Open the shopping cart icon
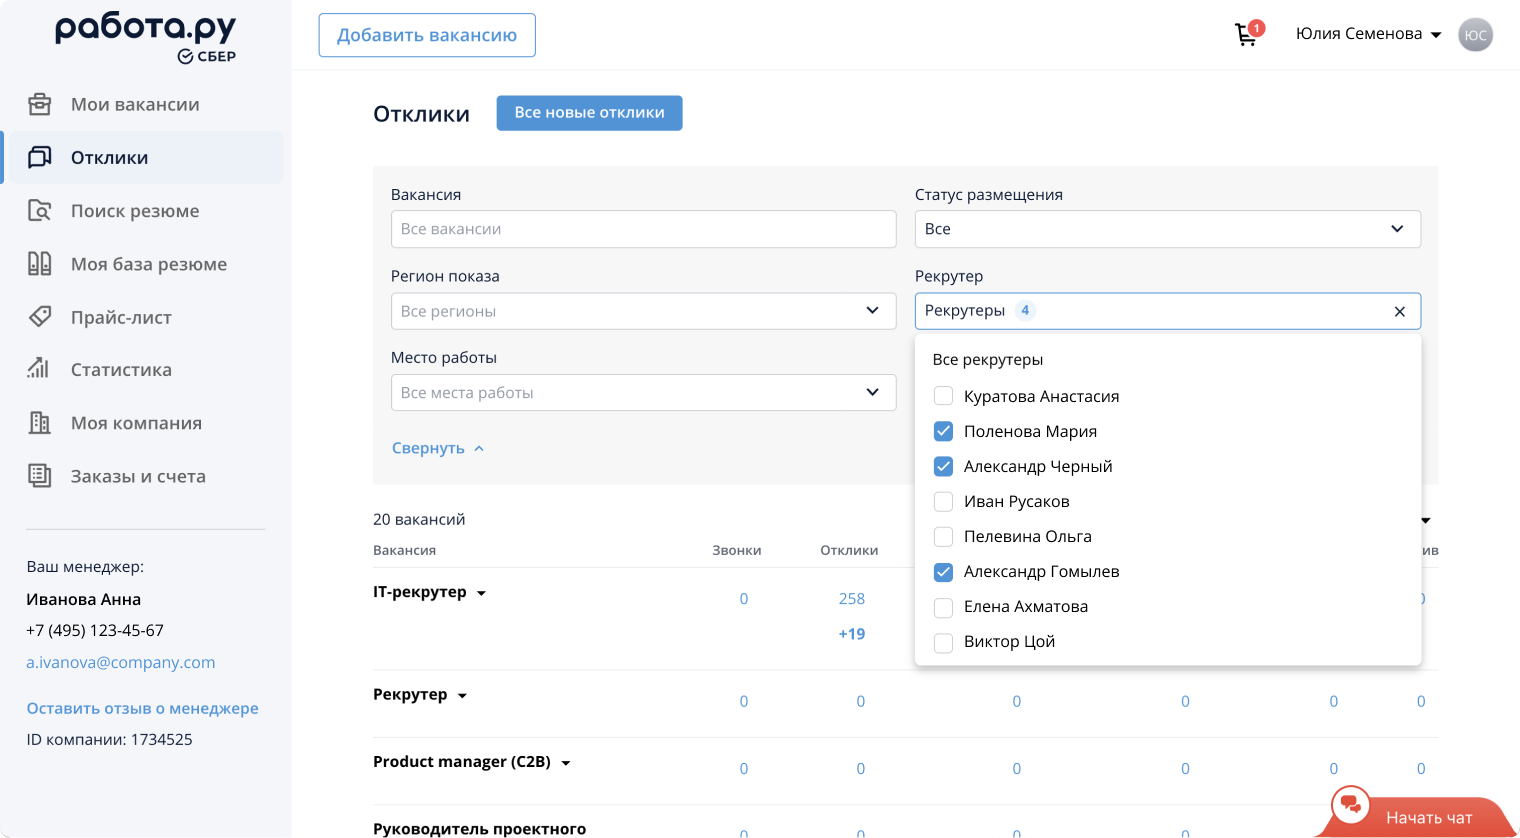1520x838 pixels. (x=1246, y=35)
